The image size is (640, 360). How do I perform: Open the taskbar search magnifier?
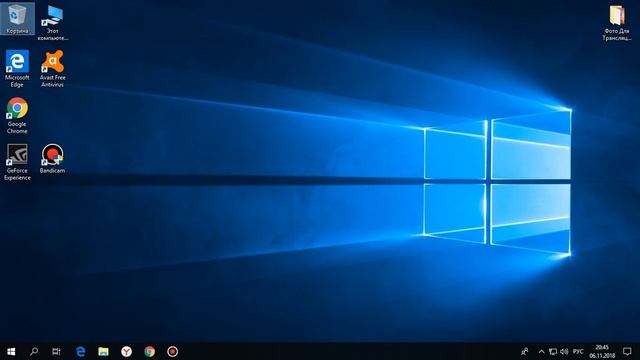point(34,351)
